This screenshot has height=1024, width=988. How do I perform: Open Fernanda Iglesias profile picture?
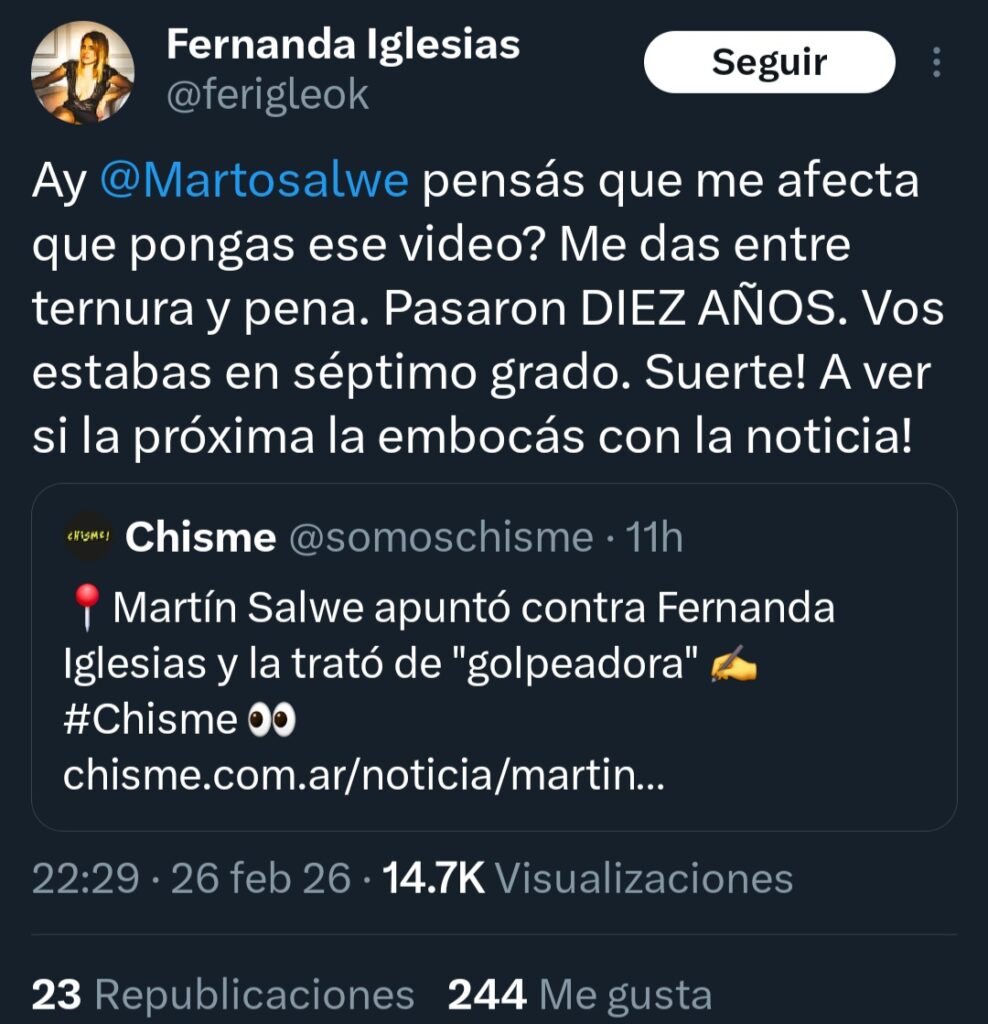(83, 72)
